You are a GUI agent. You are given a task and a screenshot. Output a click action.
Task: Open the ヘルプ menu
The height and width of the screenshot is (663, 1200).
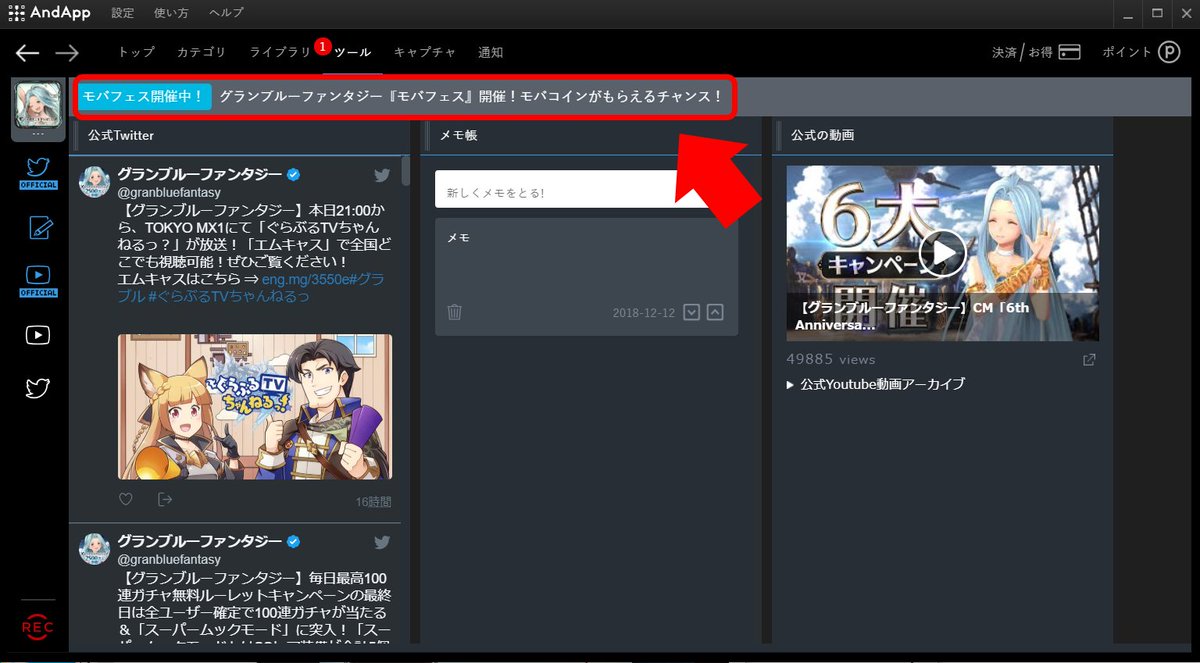coord(226,13)
